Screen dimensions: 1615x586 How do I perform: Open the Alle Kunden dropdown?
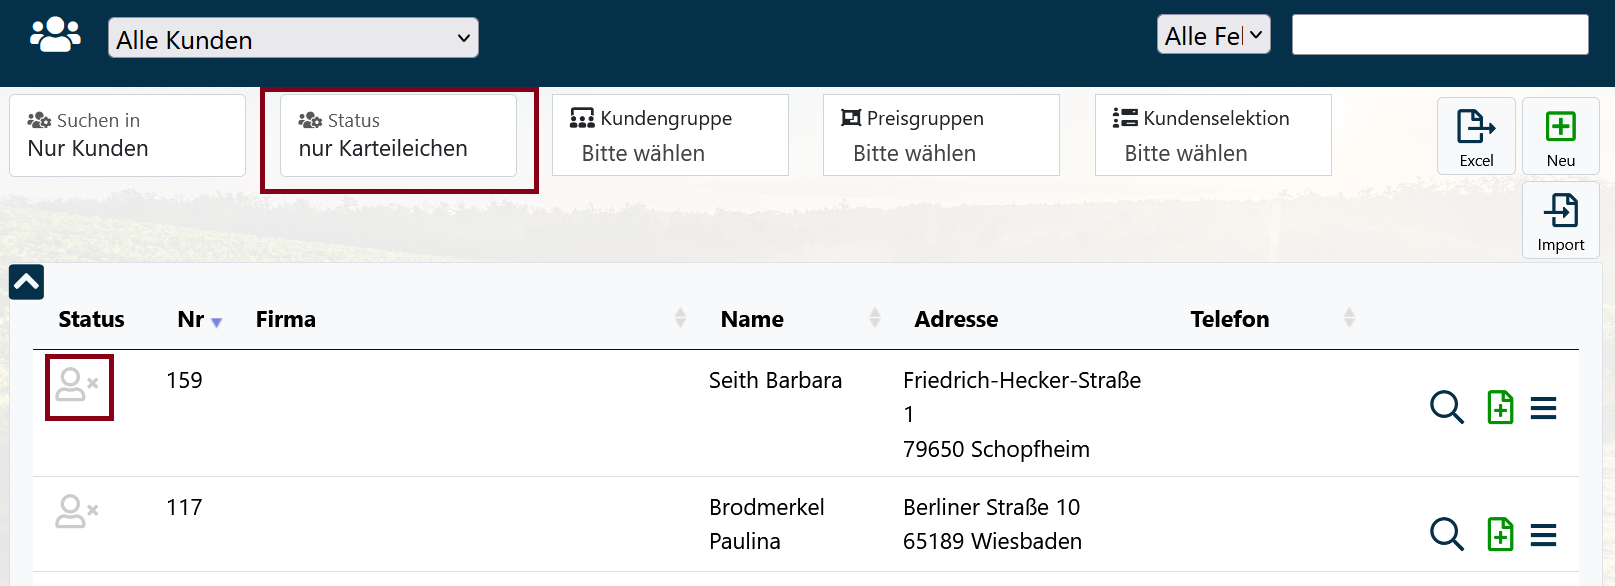[293, 39]
